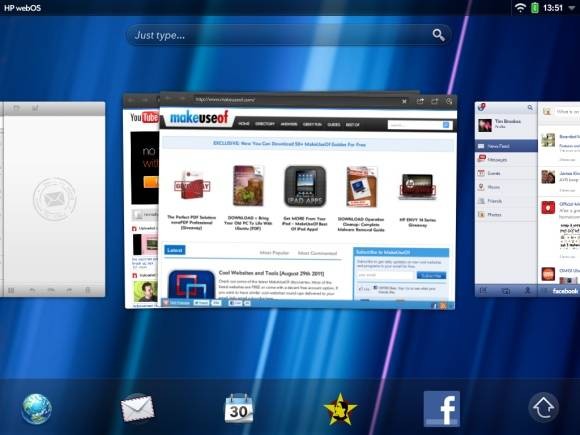Select Friends in Facebook sidebar
The height and width of the screenshot is (435, 580).
(x=506, y=200)
